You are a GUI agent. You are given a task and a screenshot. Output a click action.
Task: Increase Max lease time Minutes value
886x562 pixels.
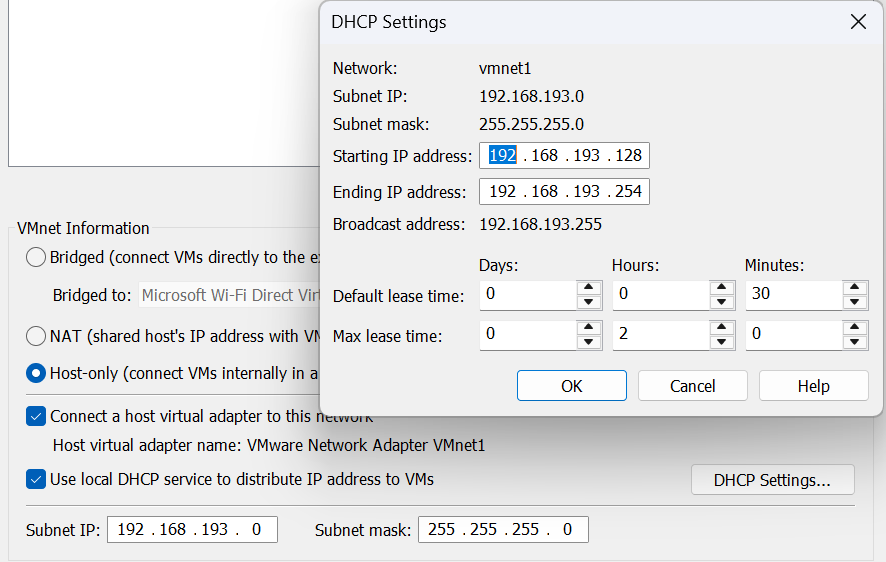tap(854, 328)
